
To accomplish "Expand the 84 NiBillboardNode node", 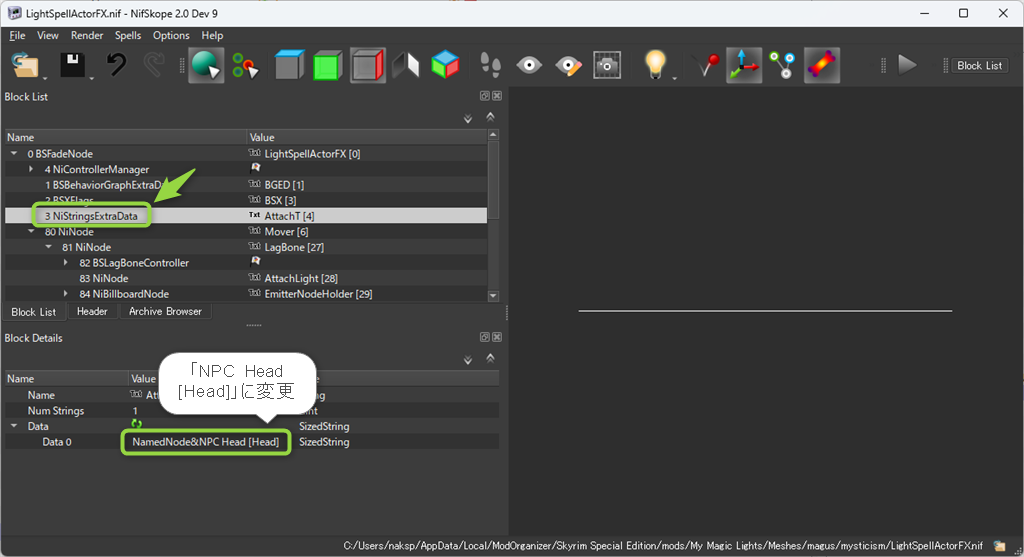I will pos(65,294).
